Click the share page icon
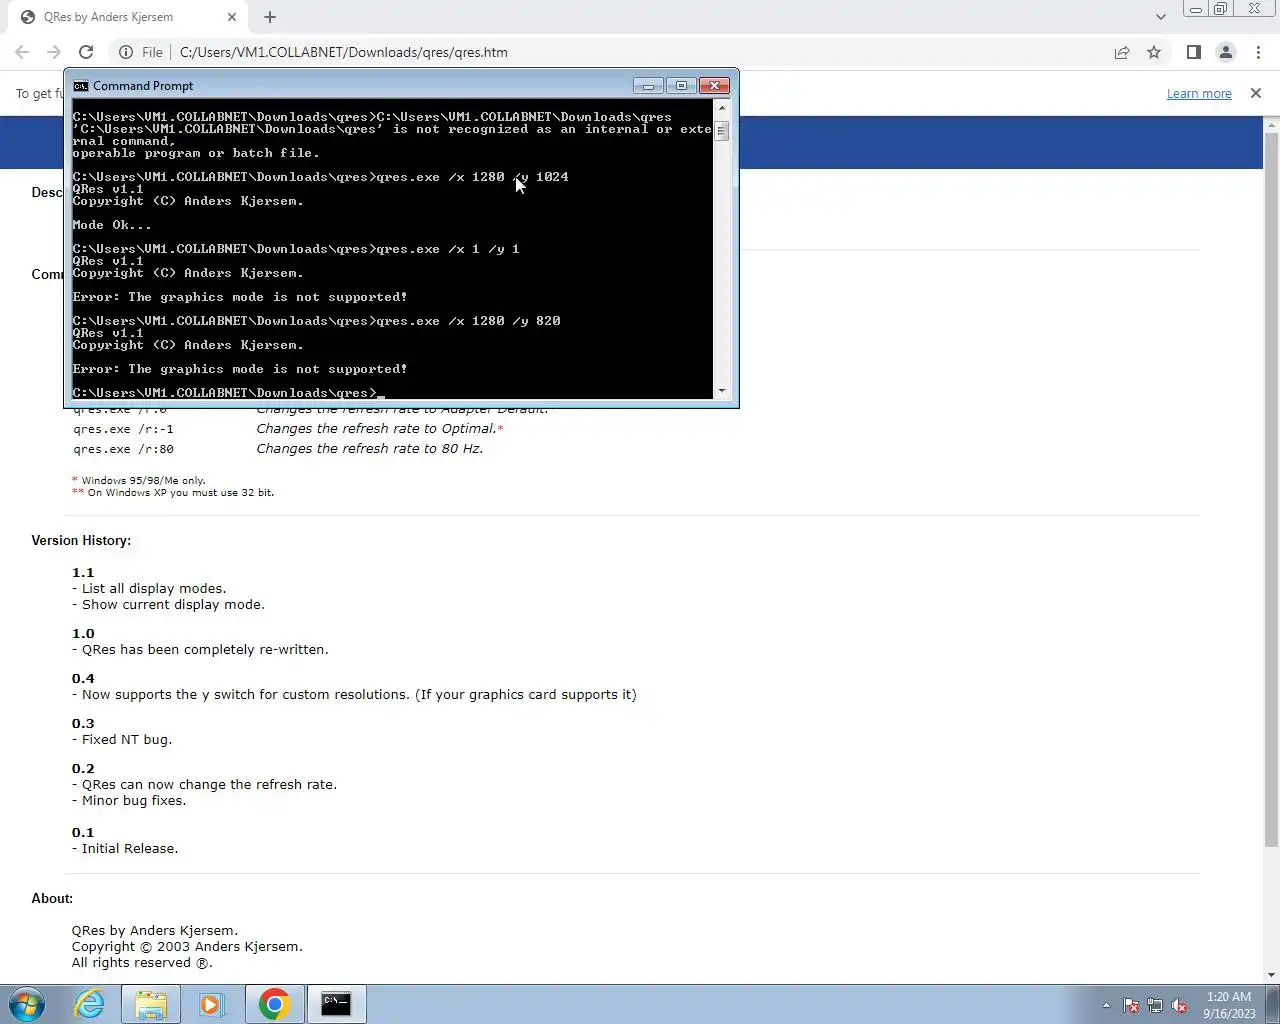 pyautogui.click(x=1122, y=52)
